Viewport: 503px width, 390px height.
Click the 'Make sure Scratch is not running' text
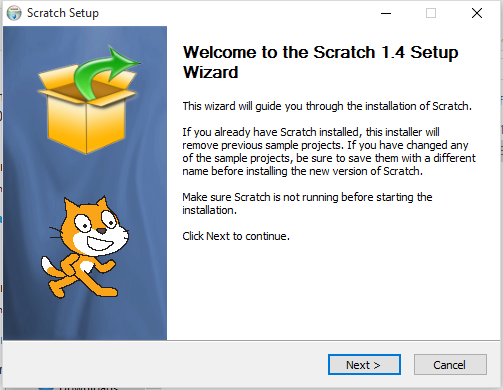point(307,203)
